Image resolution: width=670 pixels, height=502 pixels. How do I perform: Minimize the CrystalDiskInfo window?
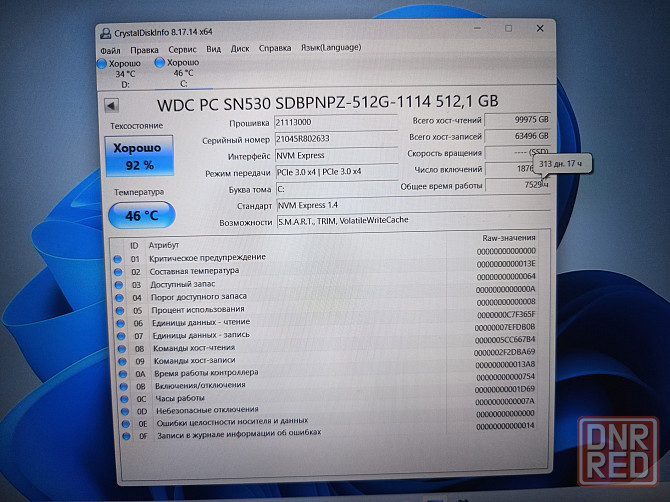[x=478, y=28]
